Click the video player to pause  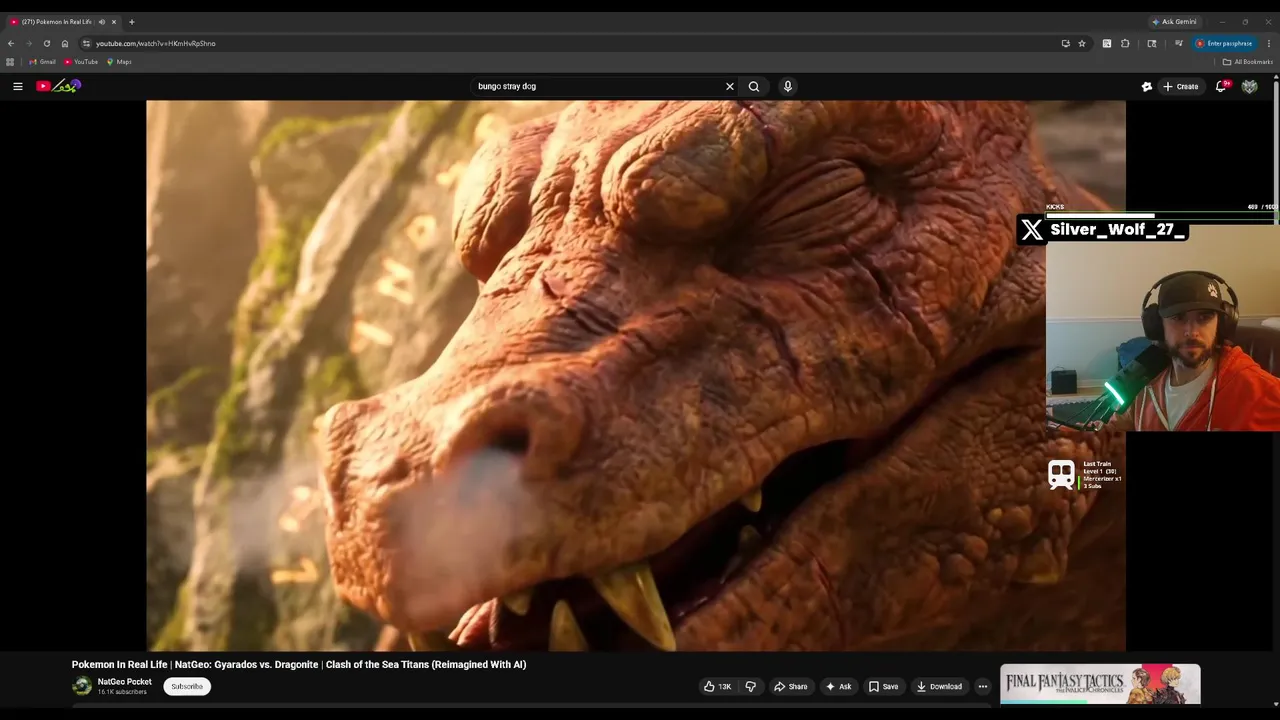(x=636, y=375)
